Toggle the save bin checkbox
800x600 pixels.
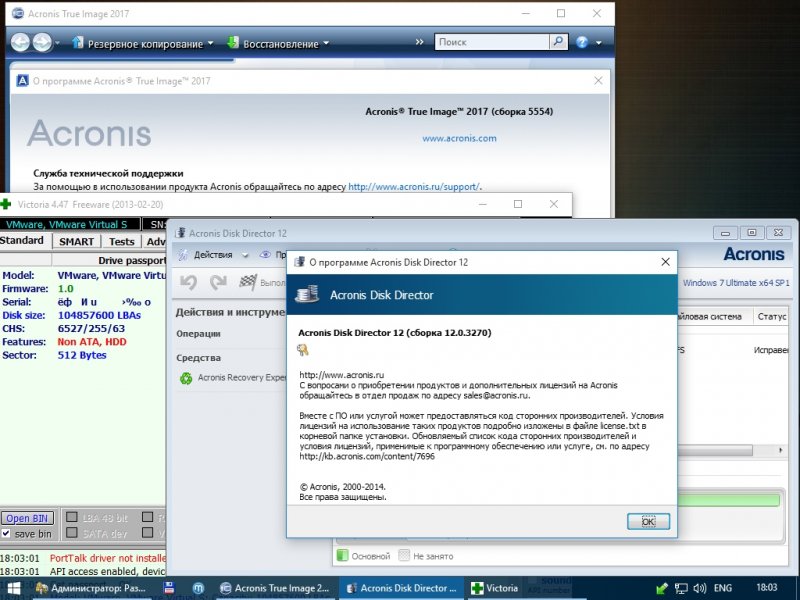[6, 533]
